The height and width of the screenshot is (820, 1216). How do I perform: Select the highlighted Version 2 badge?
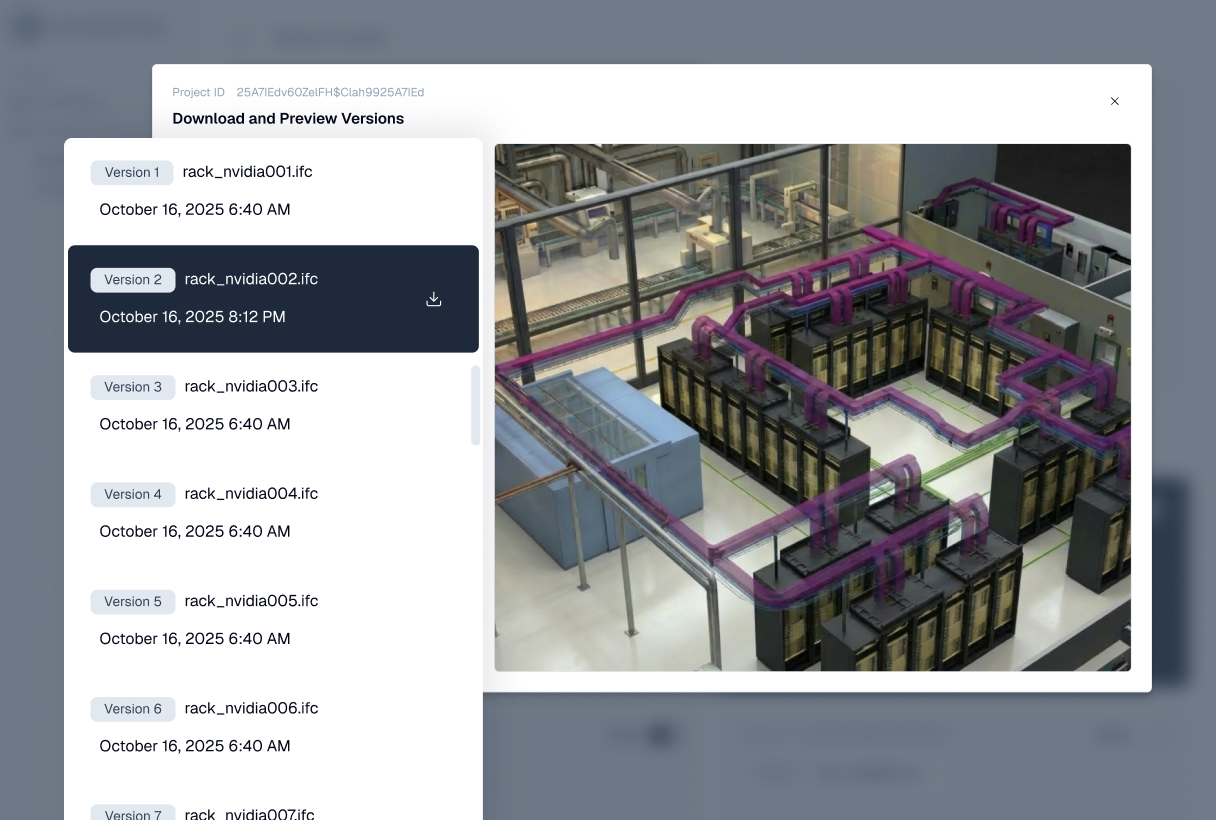coord(133,280)
